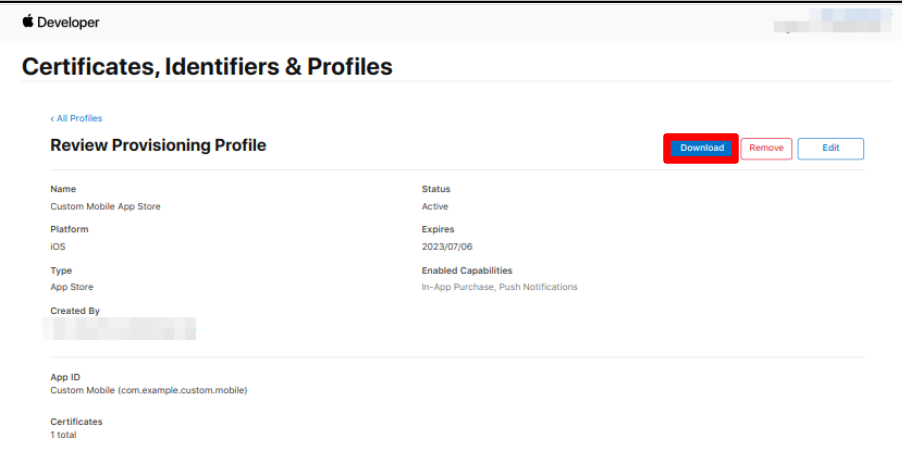Go back to All Profiles

pos(76,118)
